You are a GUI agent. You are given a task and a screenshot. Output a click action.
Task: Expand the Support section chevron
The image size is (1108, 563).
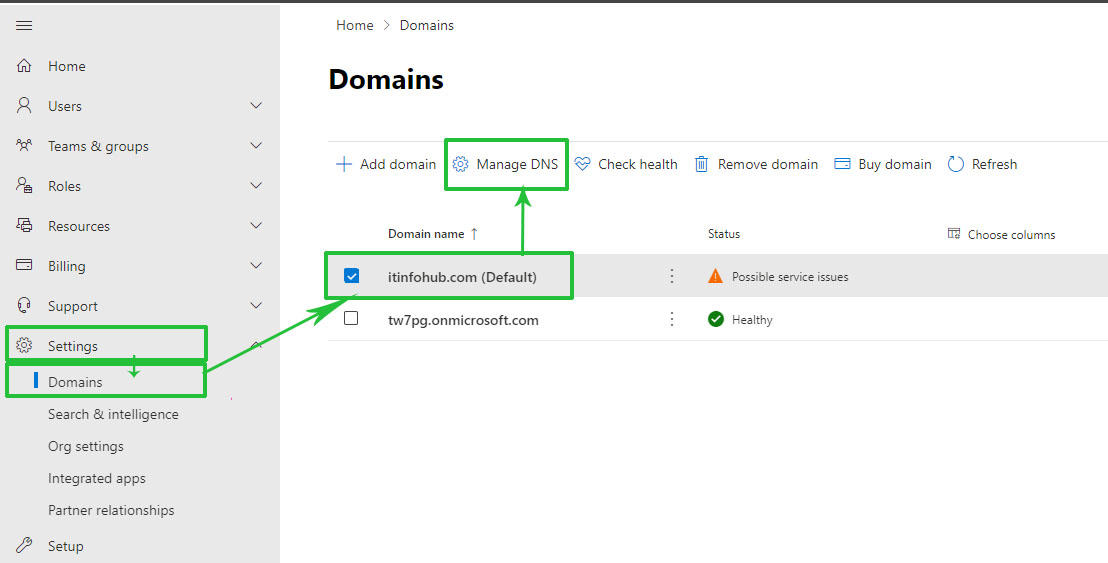tap(257, 305)
